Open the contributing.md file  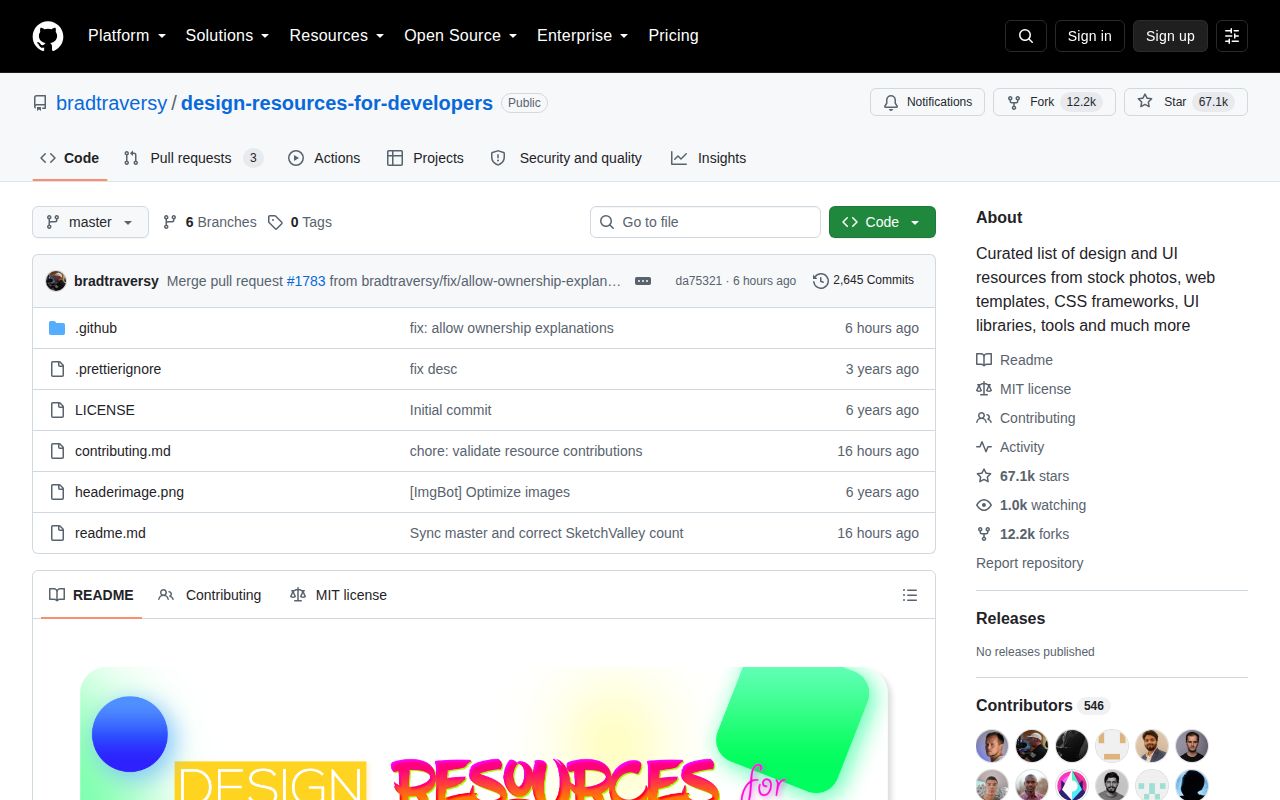tap(123, 451)
